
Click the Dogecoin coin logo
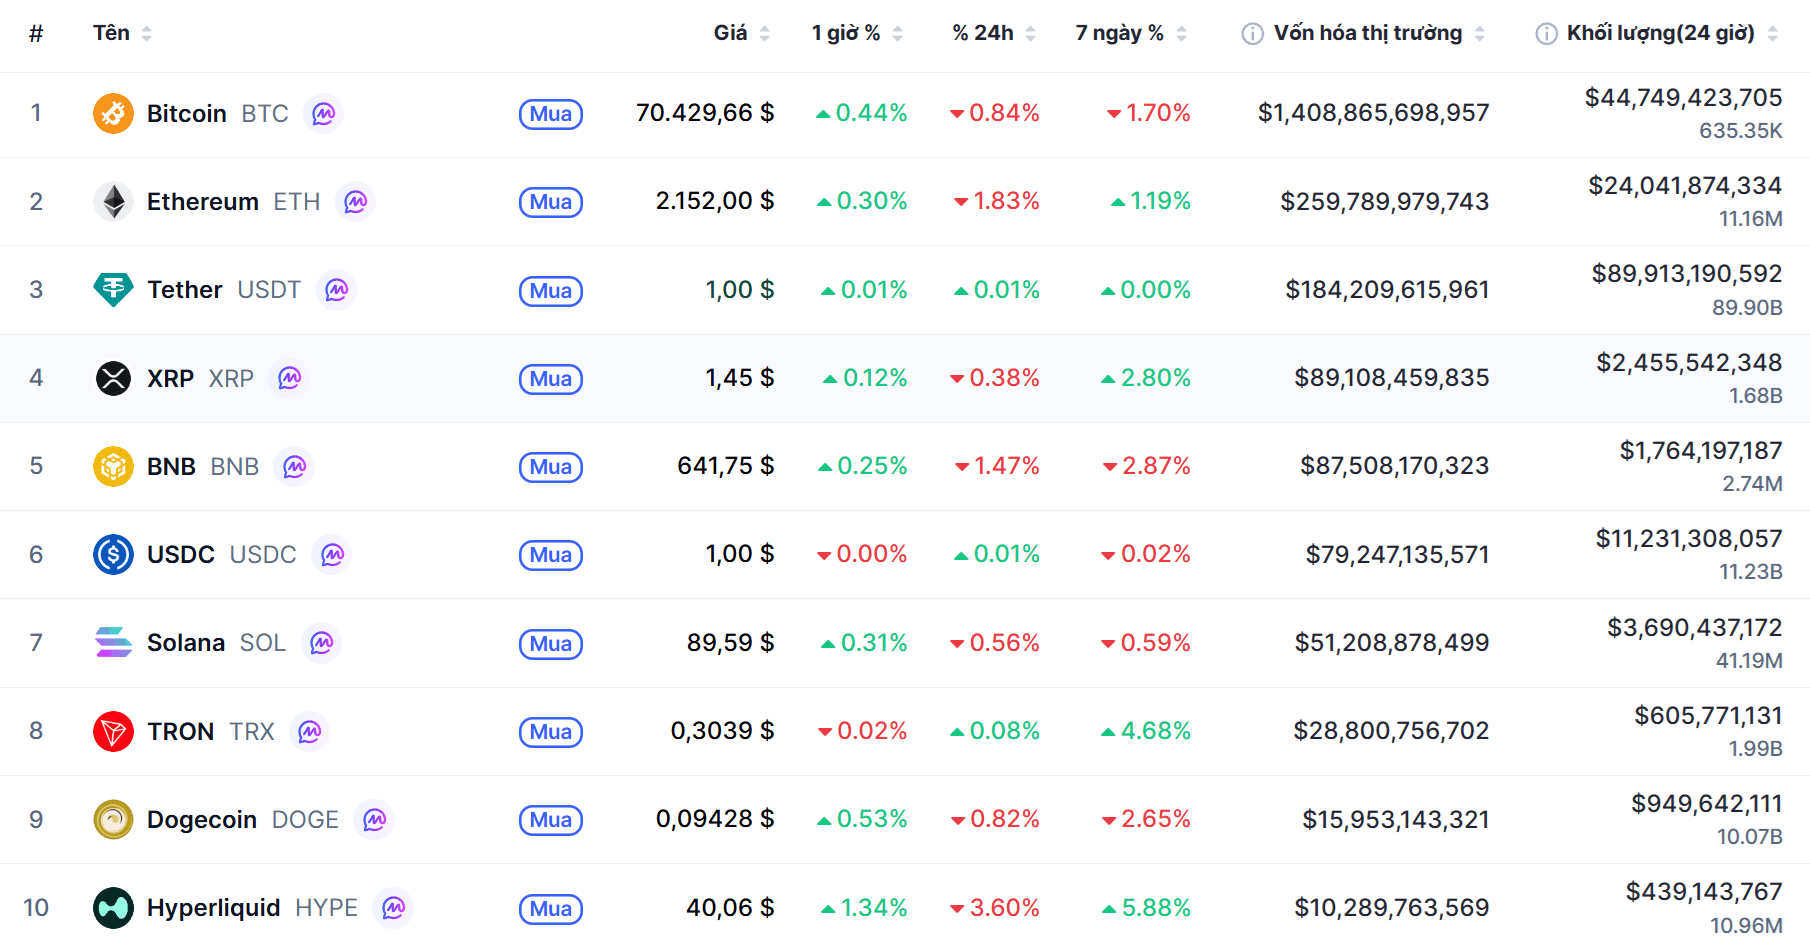point(113,819)
